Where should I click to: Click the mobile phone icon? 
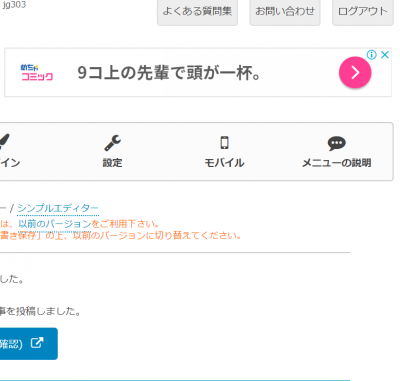pyautogui.click(x=225, y=143)
